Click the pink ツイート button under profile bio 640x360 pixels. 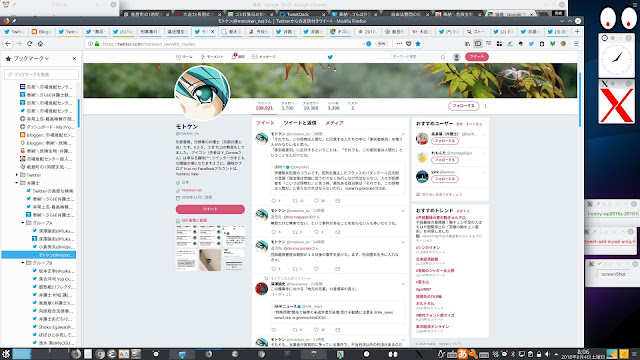[210, 209]
